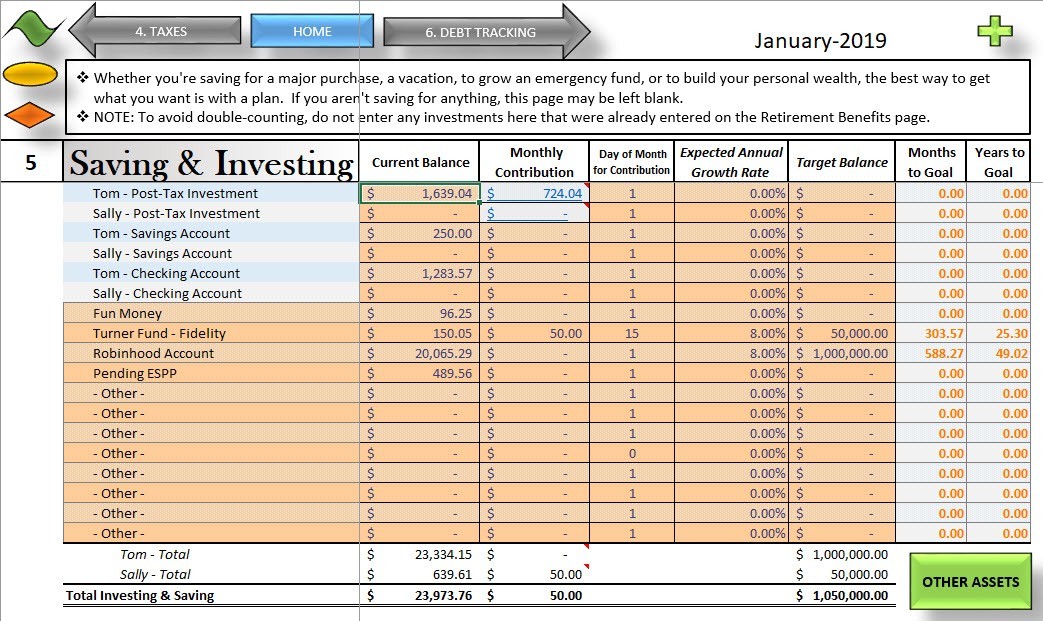Select Tom Post-Tax Investment current balance 1,639.04
This screenshot has width=1043, height=621.
pyautogui.click(x=420, y=193)
